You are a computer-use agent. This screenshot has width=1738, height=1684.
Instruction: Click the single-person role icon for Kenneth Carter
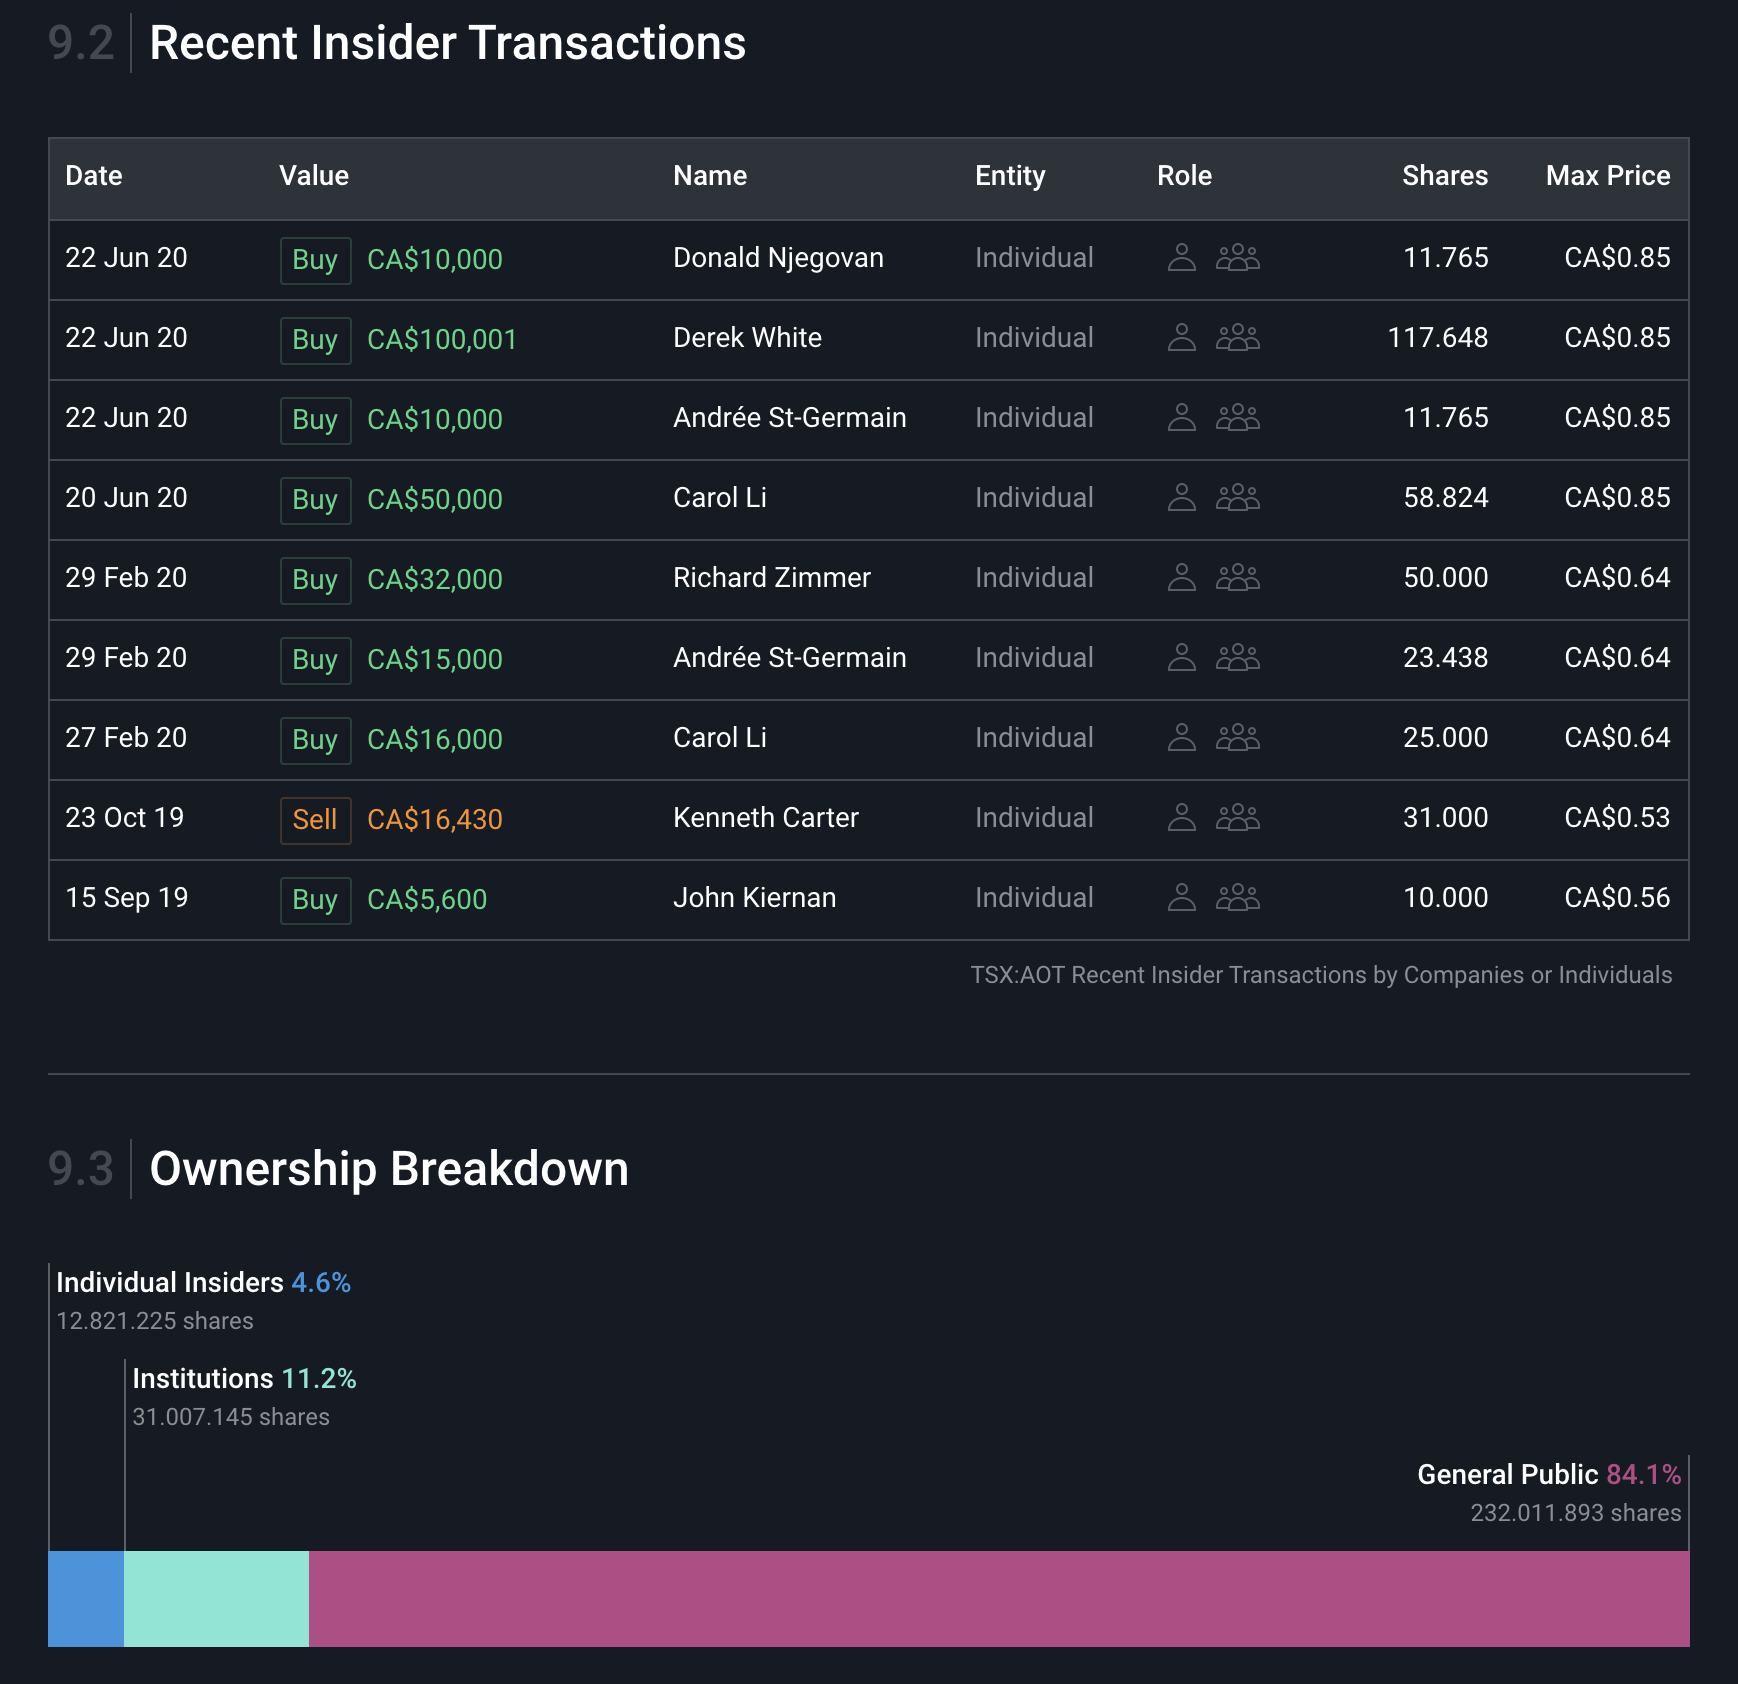point(1182,818)
